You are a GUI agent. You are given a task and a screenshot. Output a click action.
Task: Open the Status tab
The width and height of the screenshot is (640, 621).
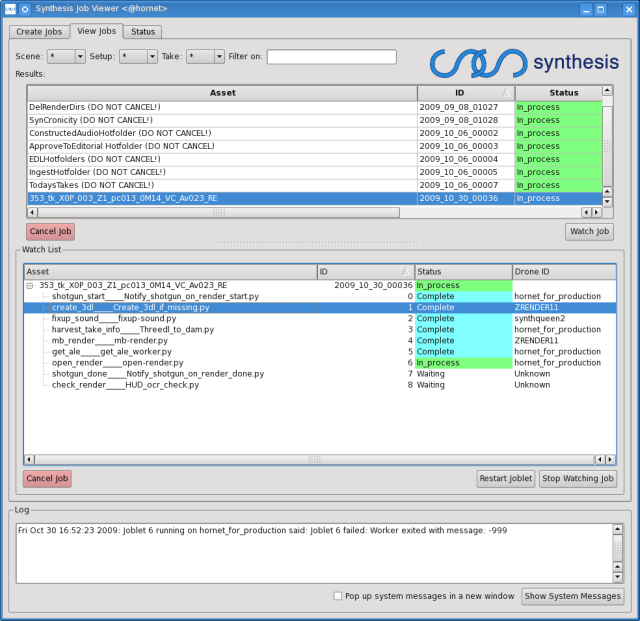coord(143,32)
